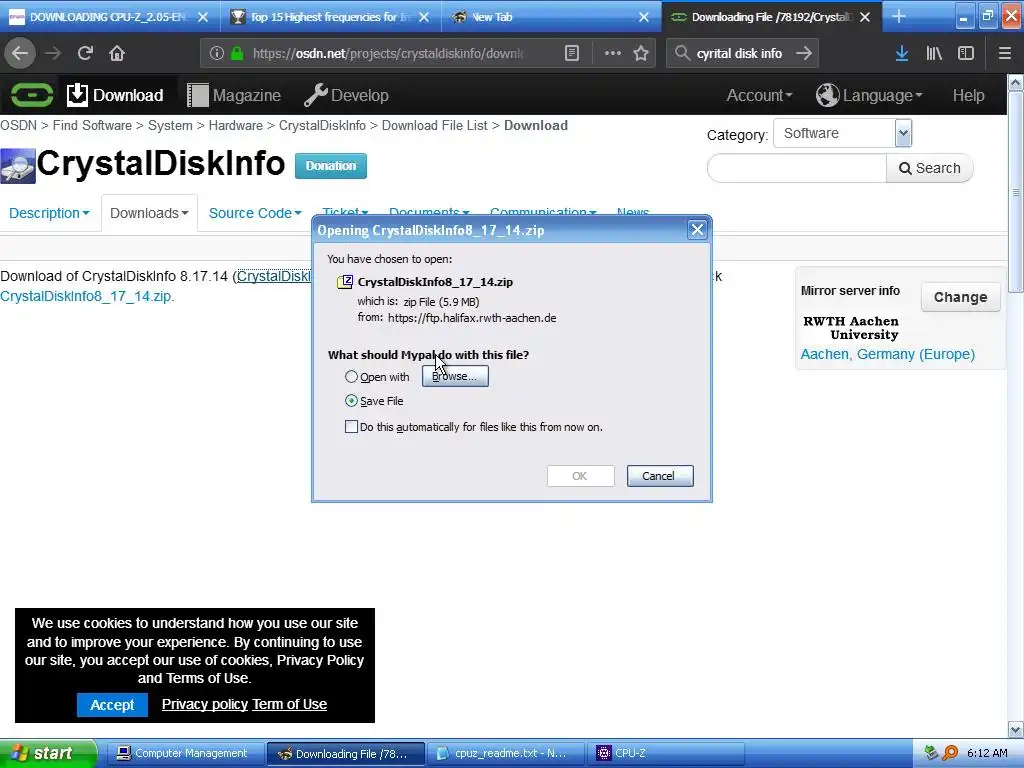Switch to Top 15 Highest frequencies tab
This screenshot has width=1024, height=768.
pyautogui.click(x=331, y=17)
